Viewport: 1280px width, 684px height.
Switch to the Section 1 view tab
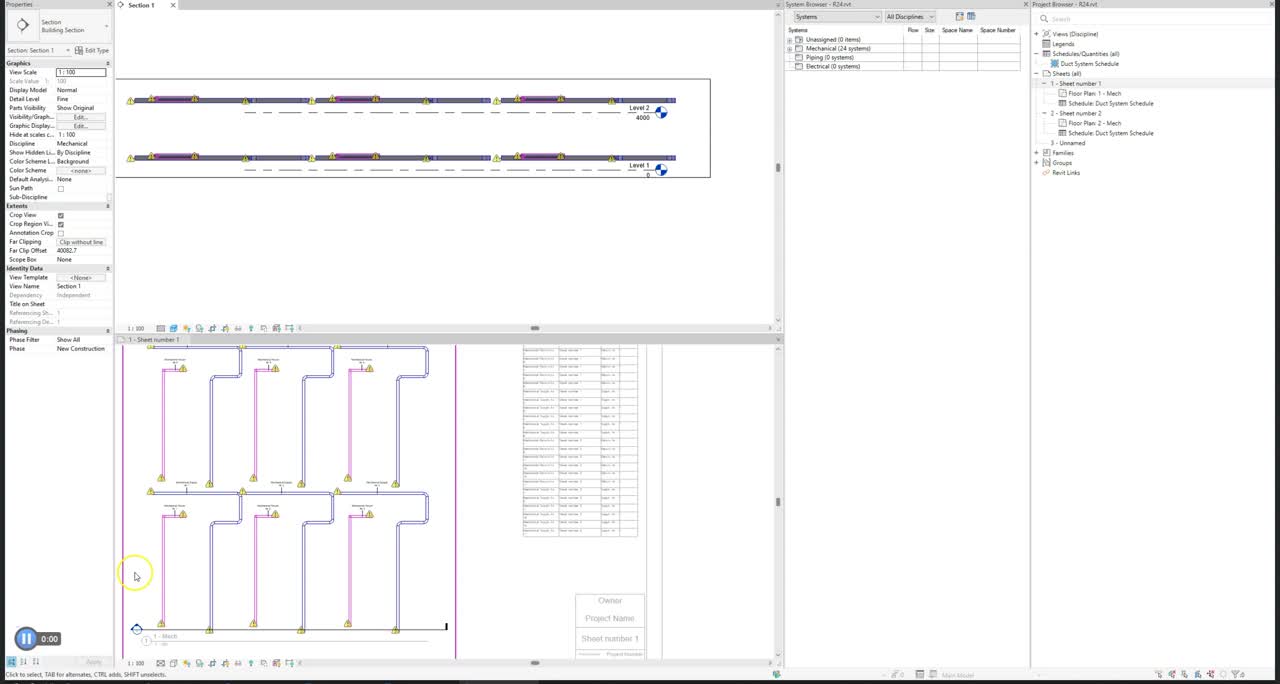click(x=141, y=5)
